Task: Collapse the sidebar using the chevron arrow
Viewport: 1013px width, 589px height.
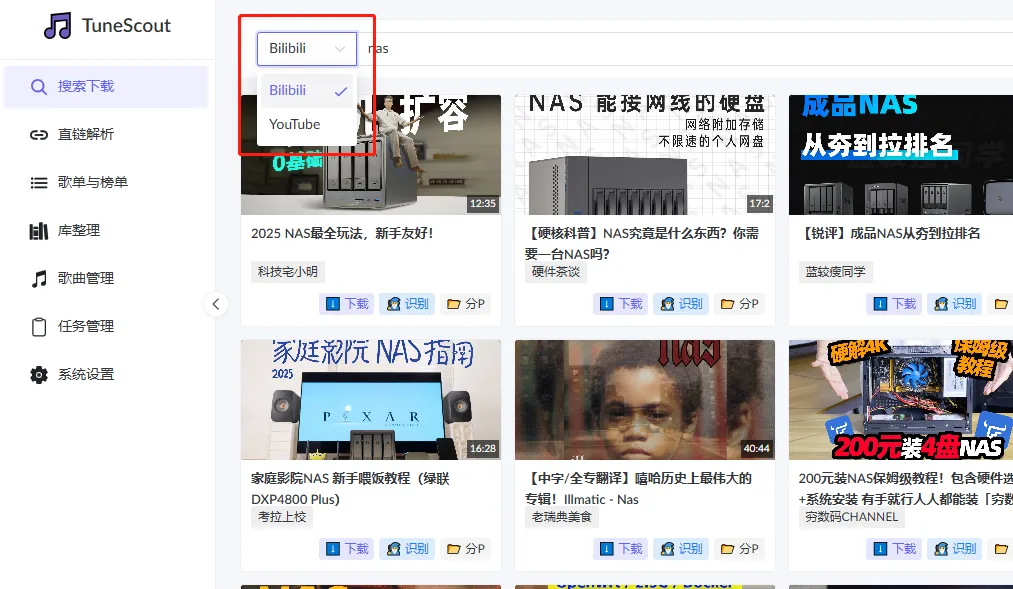Action: point(216,304)
